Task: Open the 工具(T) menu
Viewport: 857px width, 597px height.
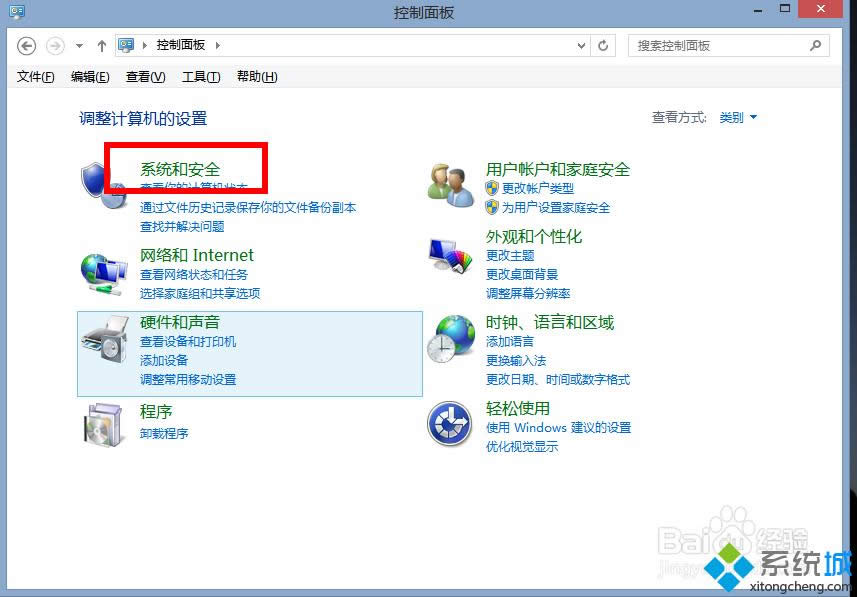Action: (x=200, y=76)
